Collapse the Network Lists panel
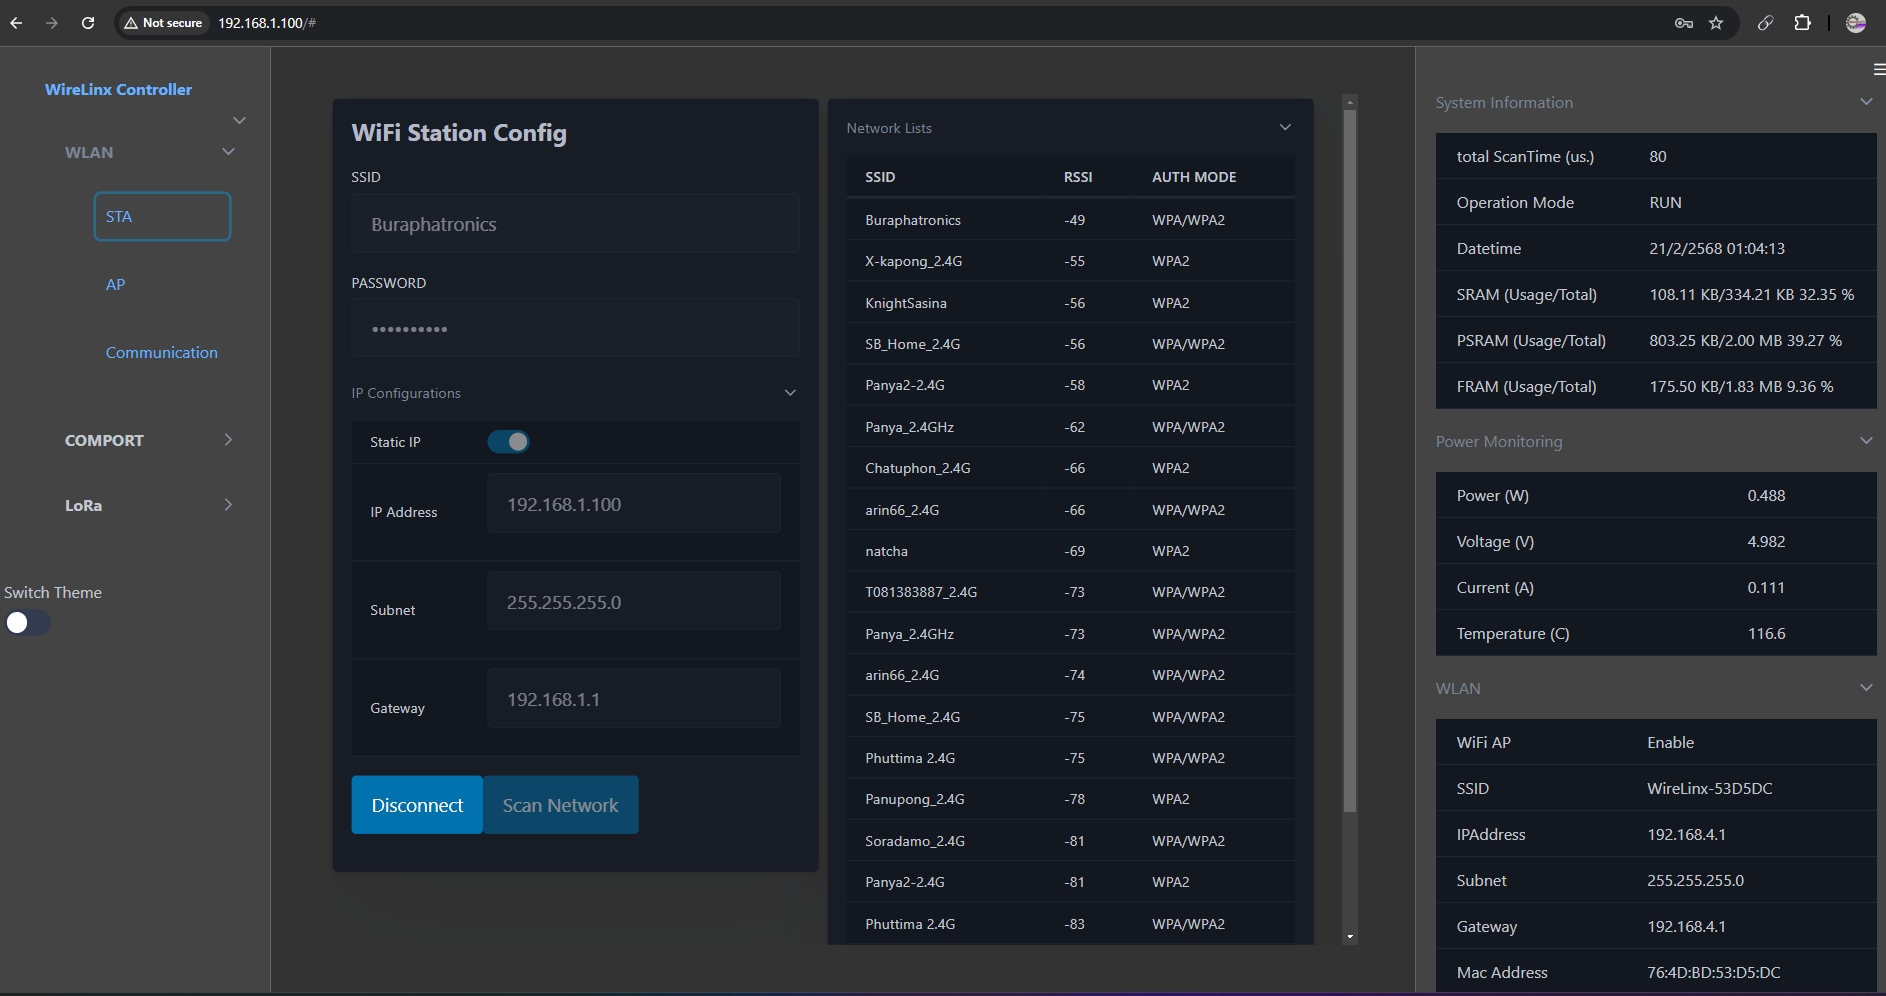This screenshot has width=1886, height=996. pos(1285,128)
